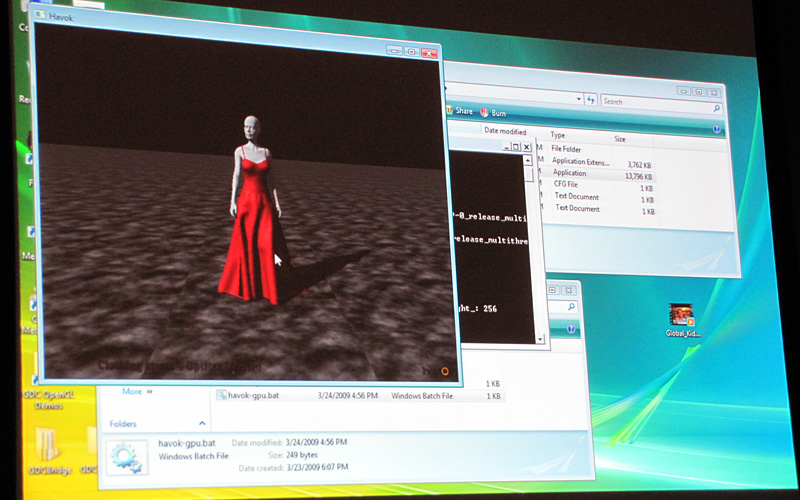This screenshot has height=500, width=800.
Task: Click the havok-gpu.bat file name in the list
Action: [x=254, y=395]
